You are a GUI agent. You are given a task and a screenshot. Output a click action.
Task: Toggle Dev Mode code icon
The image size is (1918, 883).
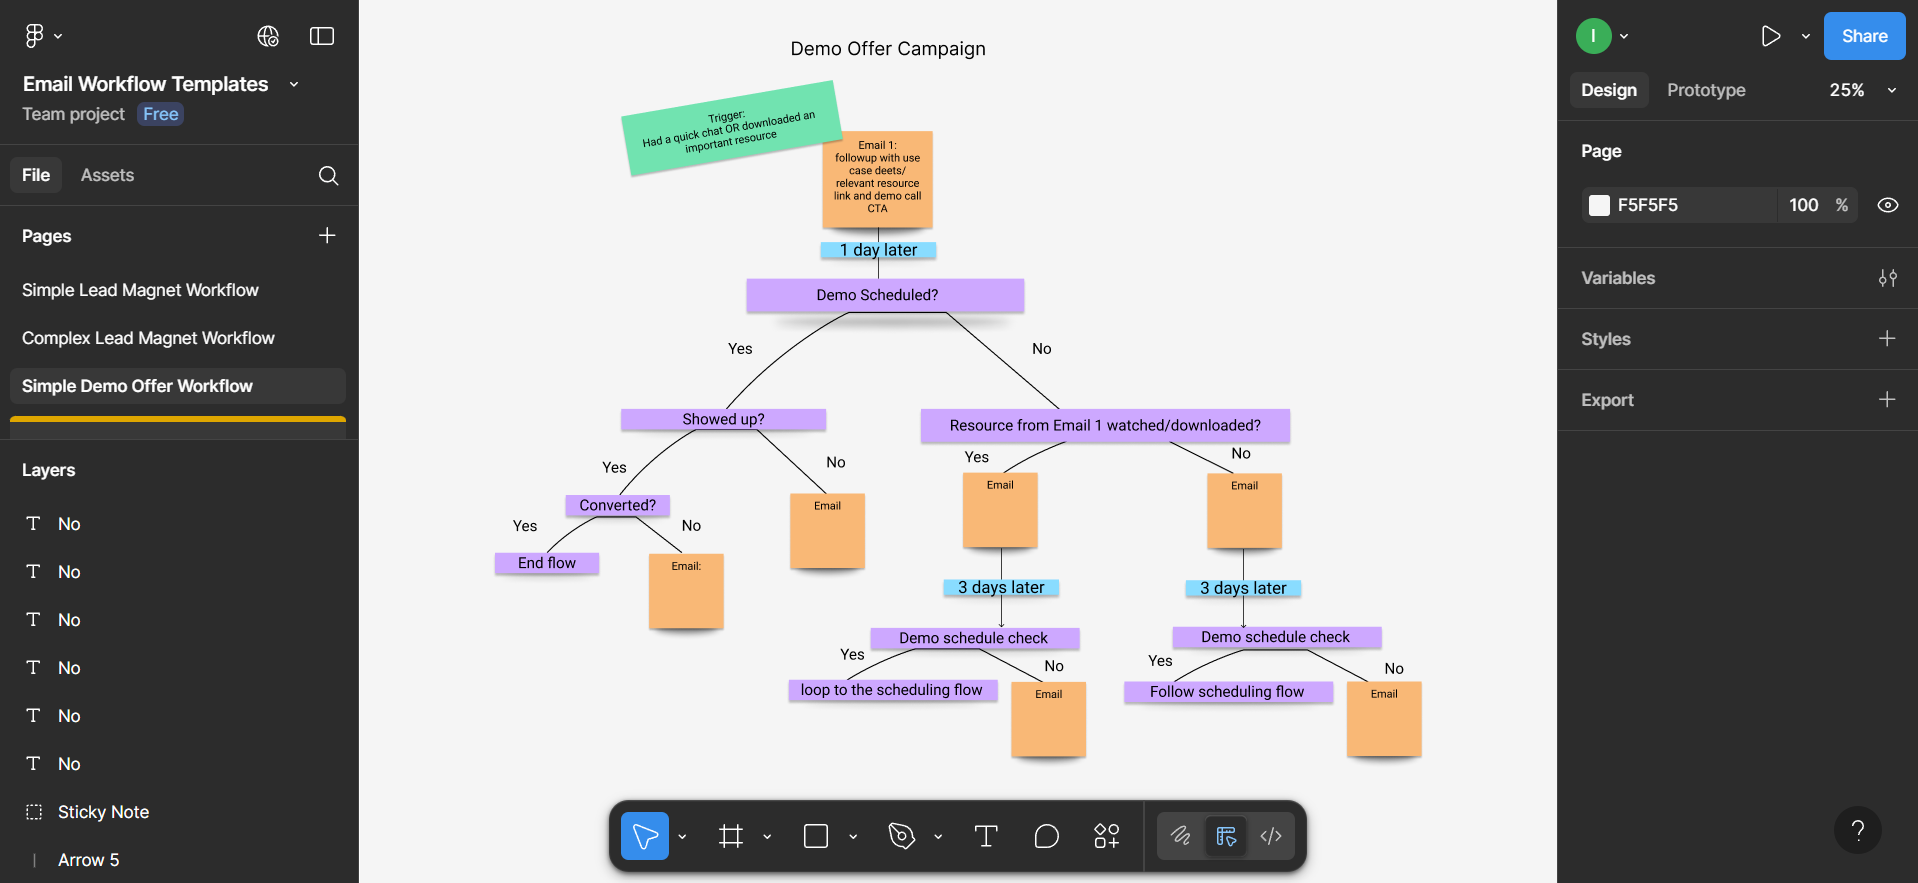pyautogui.click(x=1271, y=836)
